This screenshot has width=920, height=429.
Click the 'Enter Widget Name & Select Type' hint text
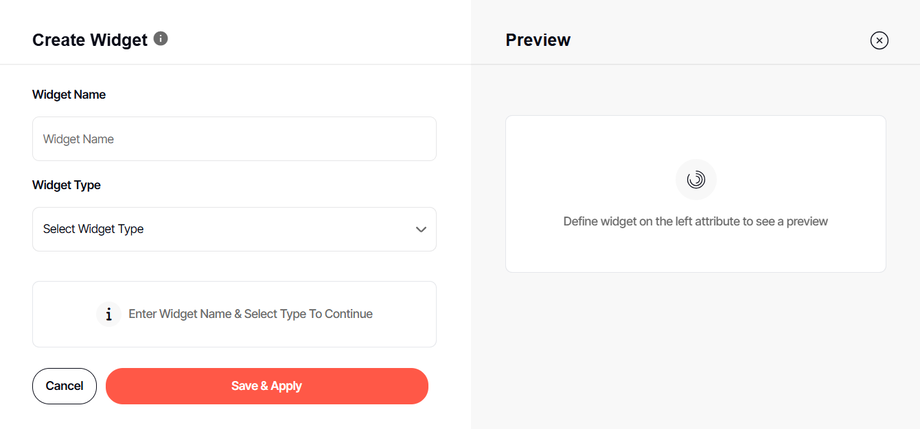tap(250, 314)
